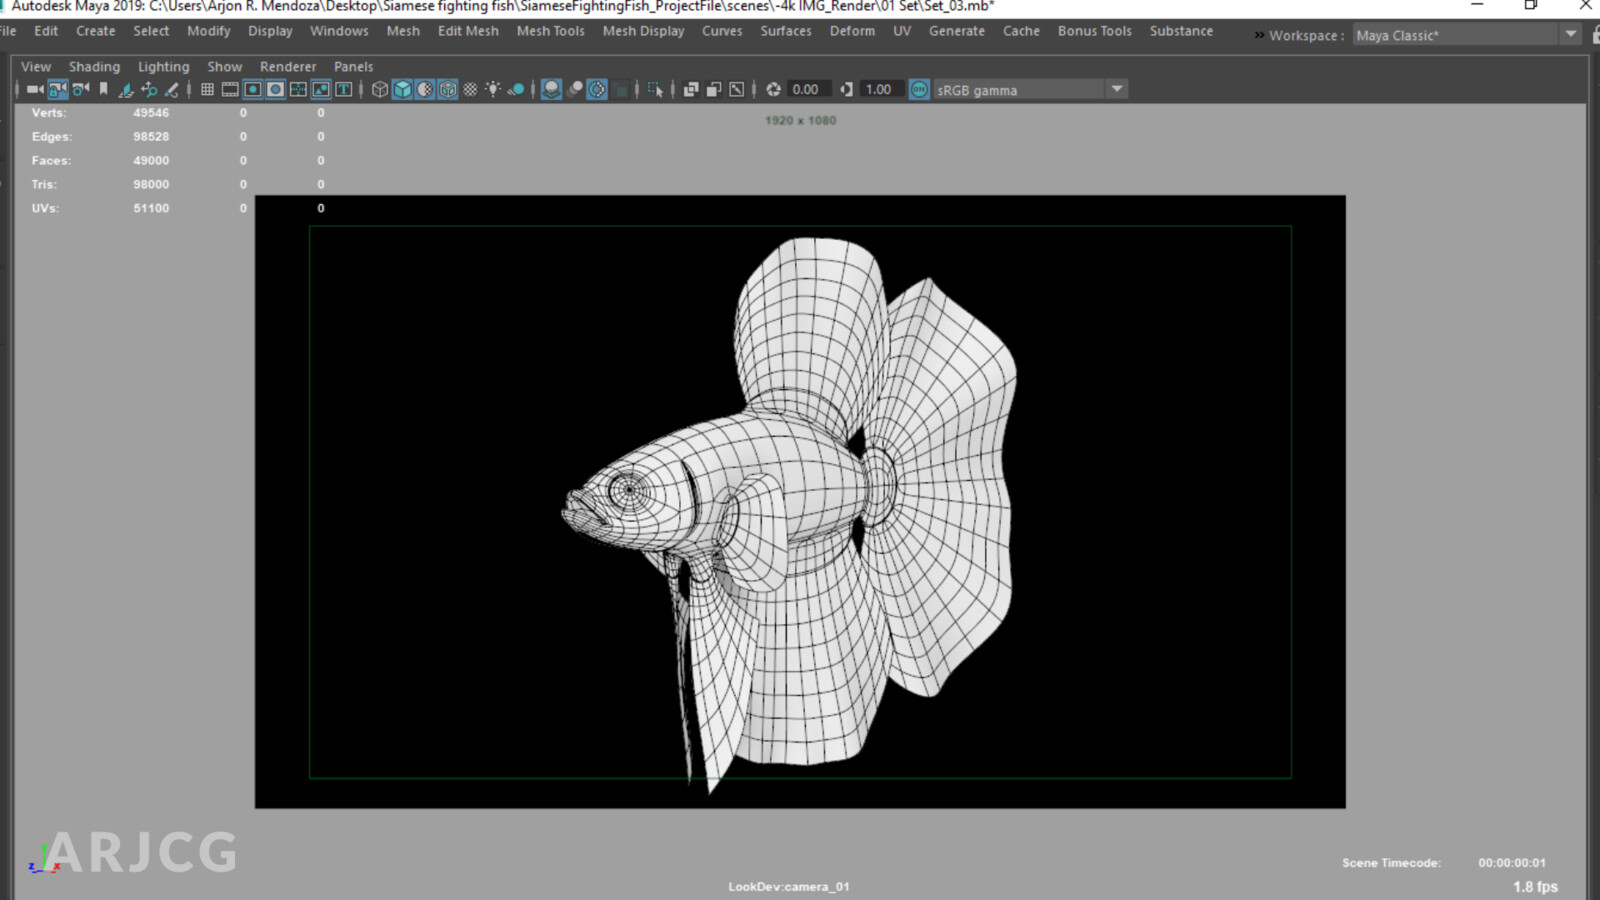Toggle the Safe Action icon
The image size is (1600, 900).
pos(321,89)
